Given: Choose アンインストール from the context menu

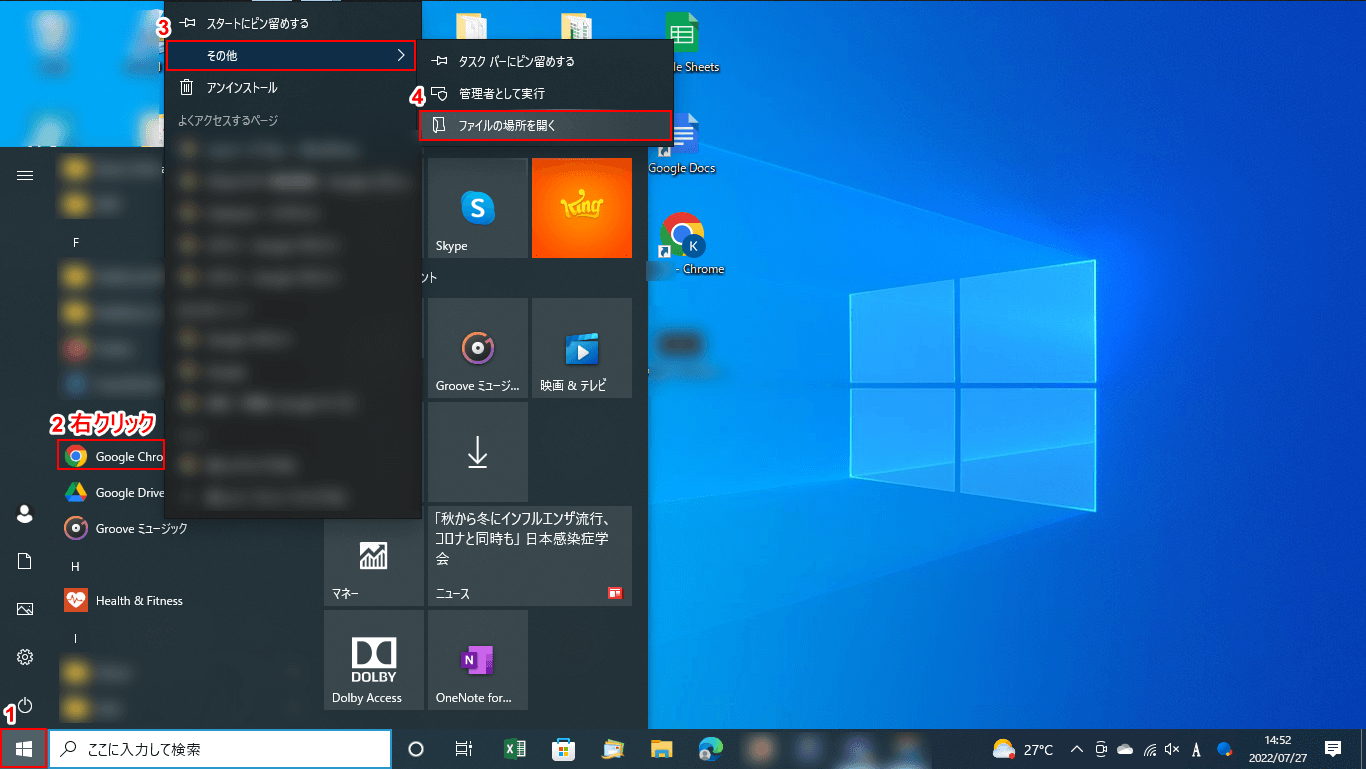Looking at the screenshot, I should [x=292, y=88].
